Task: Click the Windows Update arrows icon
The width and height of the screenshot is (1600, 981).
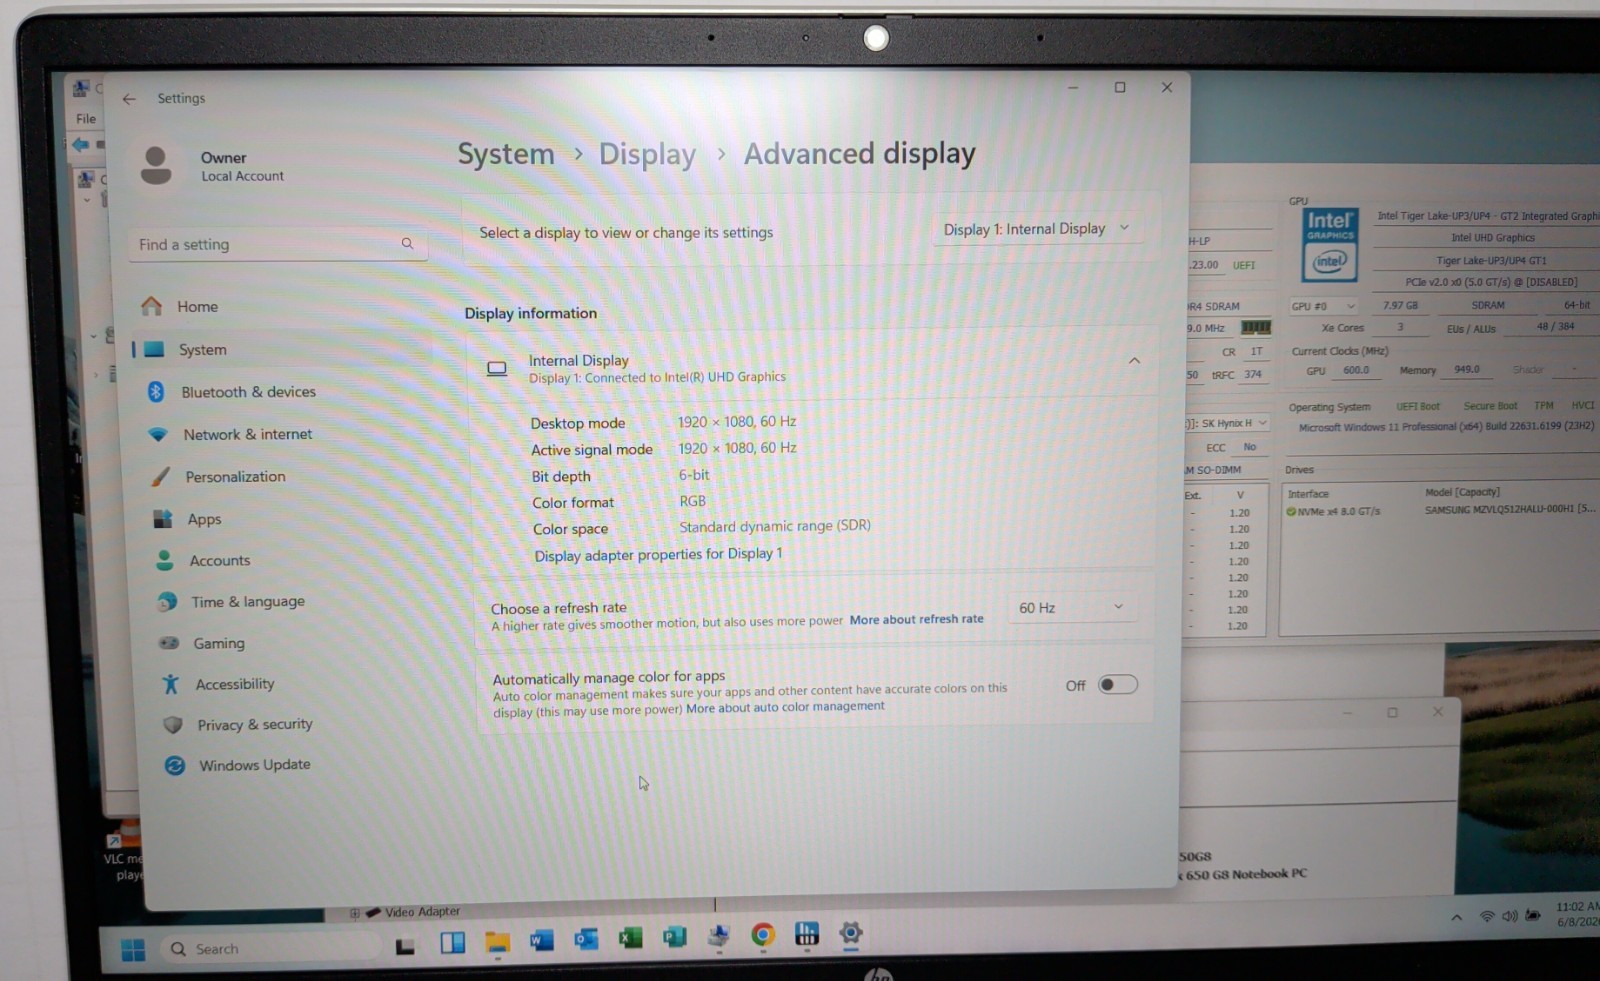Action: coord(175,765)
